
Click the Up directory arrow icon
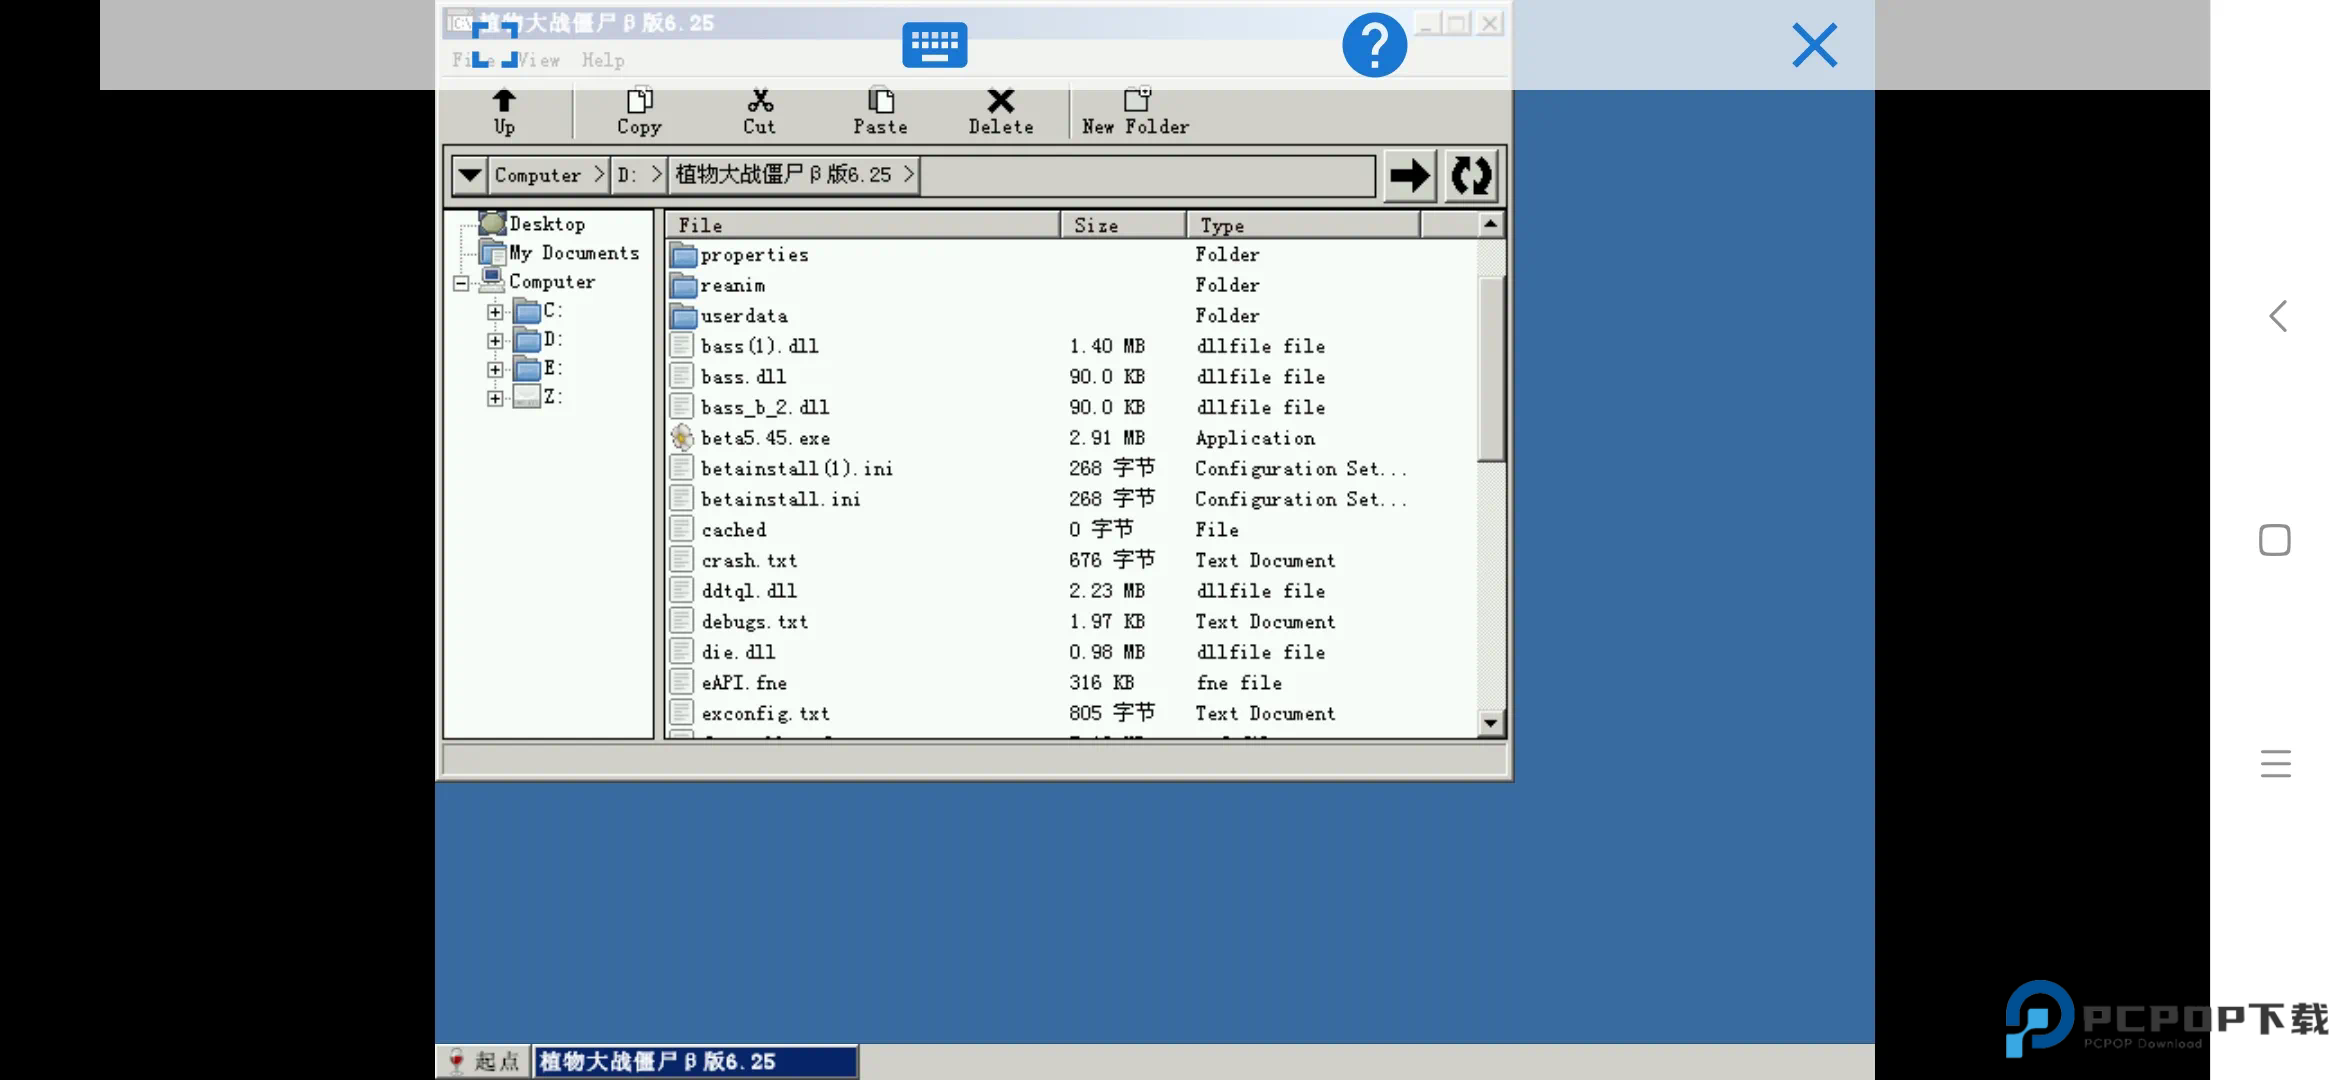point(504,102)
